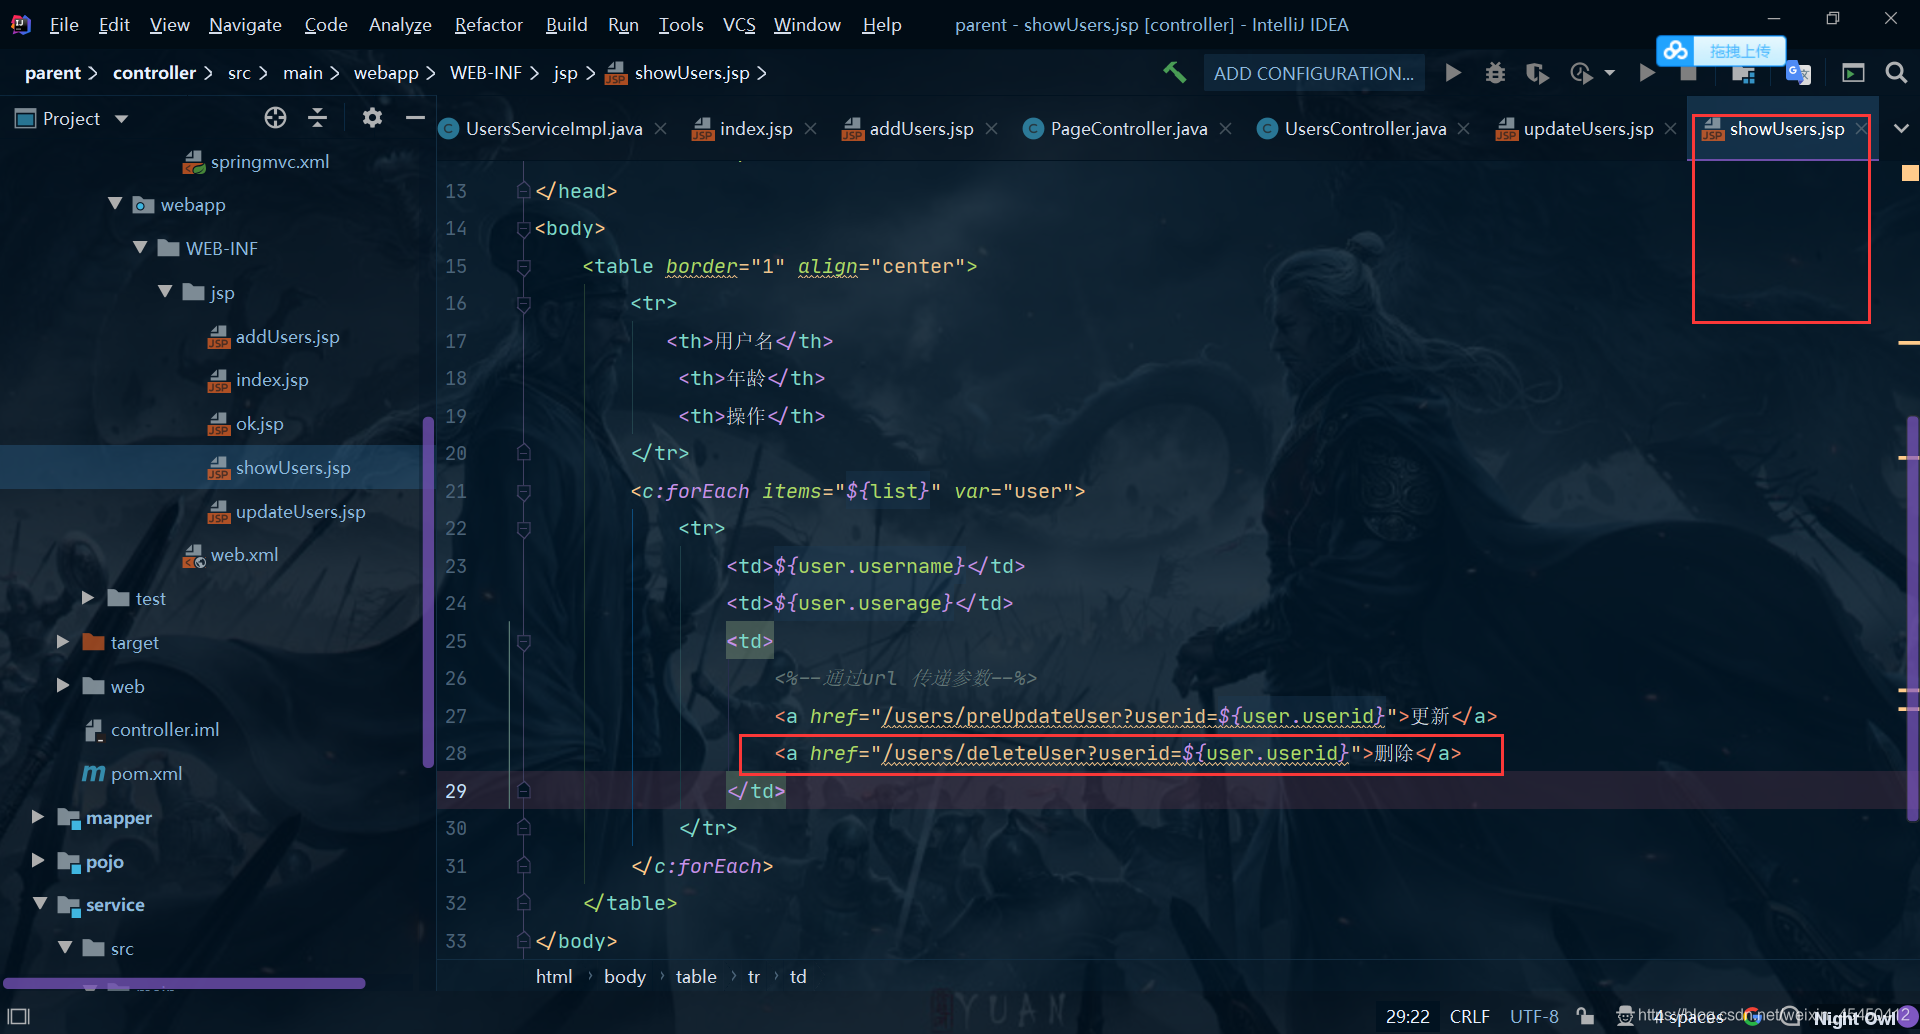Click the Debug bug icon
This screenshot has width=1920, height=1034.
[1495, 73]
